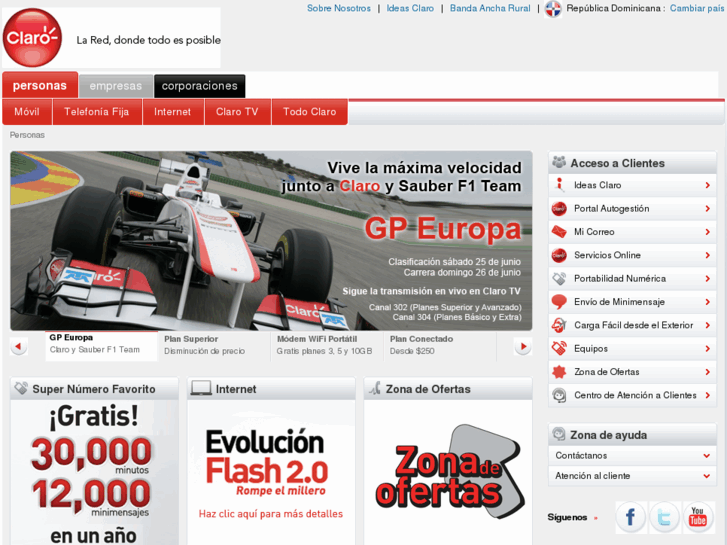Open the YouTube channel icon
The width and height of the screenshot is (727, 545).
click(698, 517)
